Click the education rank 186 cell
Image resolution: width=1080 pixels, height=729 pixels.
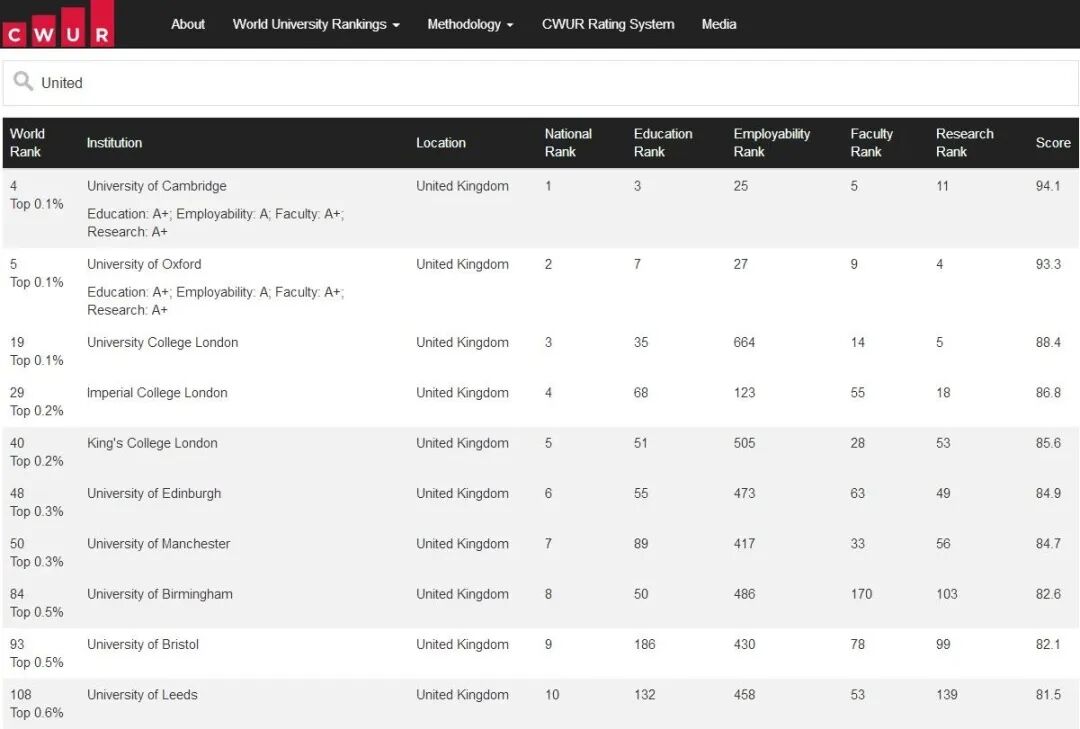(645, 644)
